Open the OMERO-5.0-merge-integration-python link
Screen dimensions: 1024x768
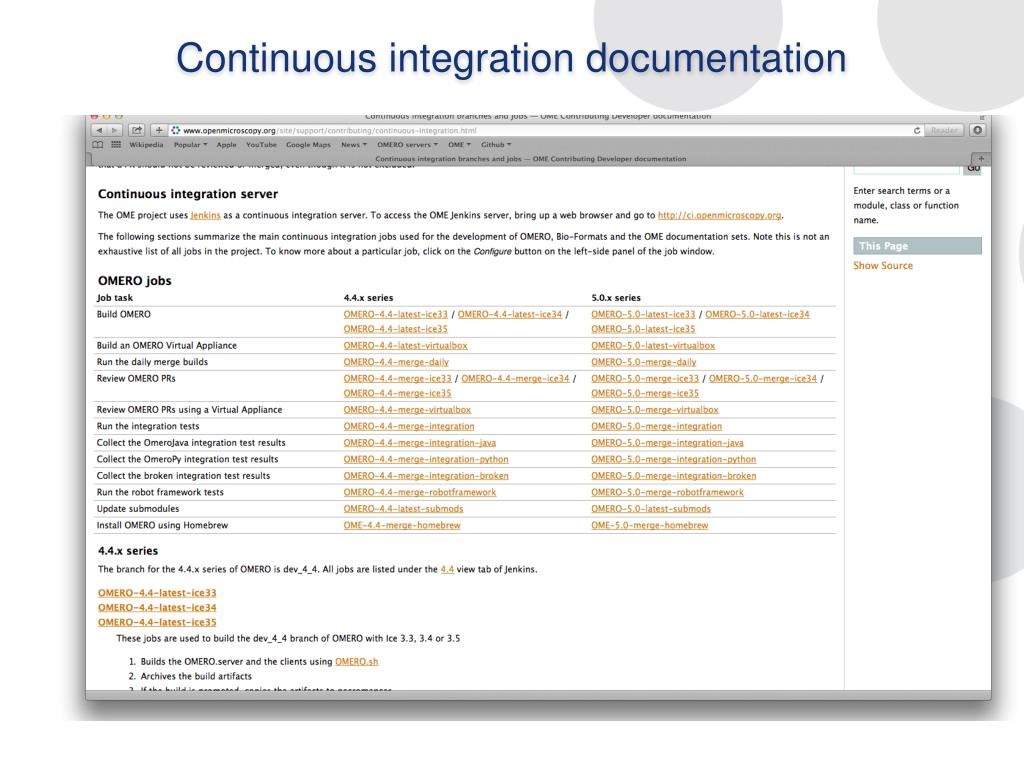pos(673,459)
